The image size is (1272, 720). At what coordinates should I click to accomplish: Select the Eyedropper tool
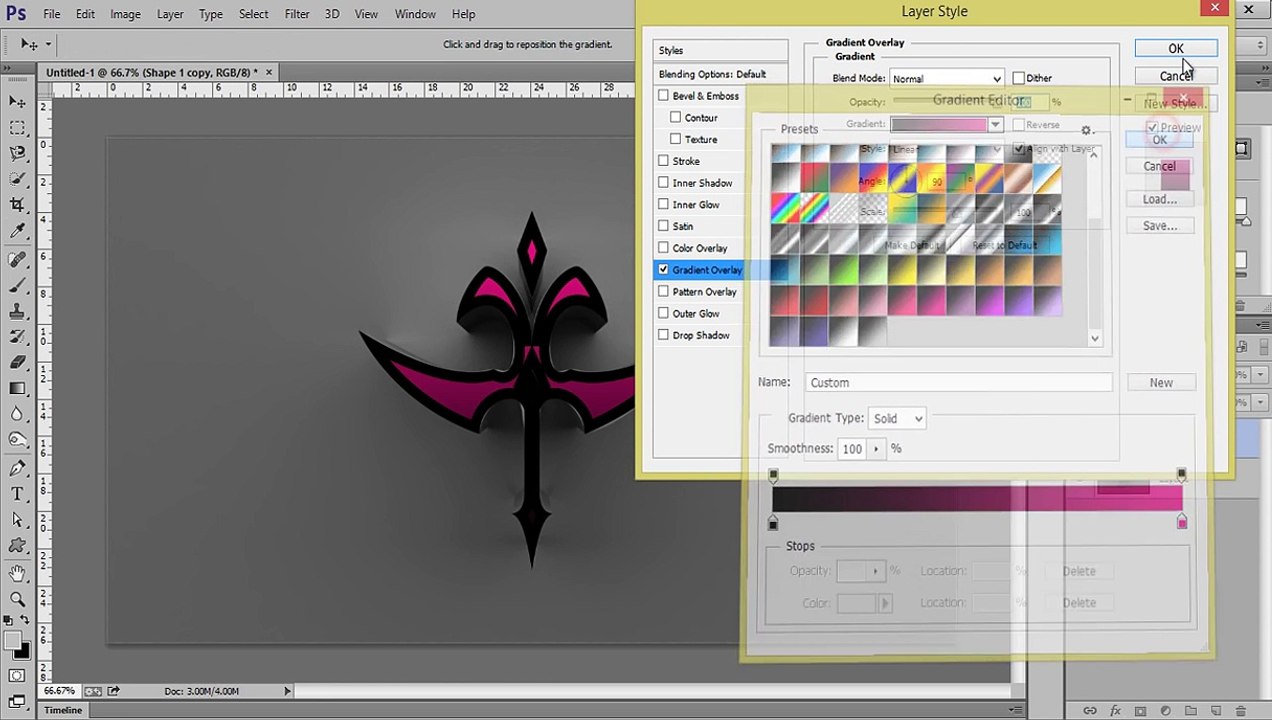click(18, 231)
